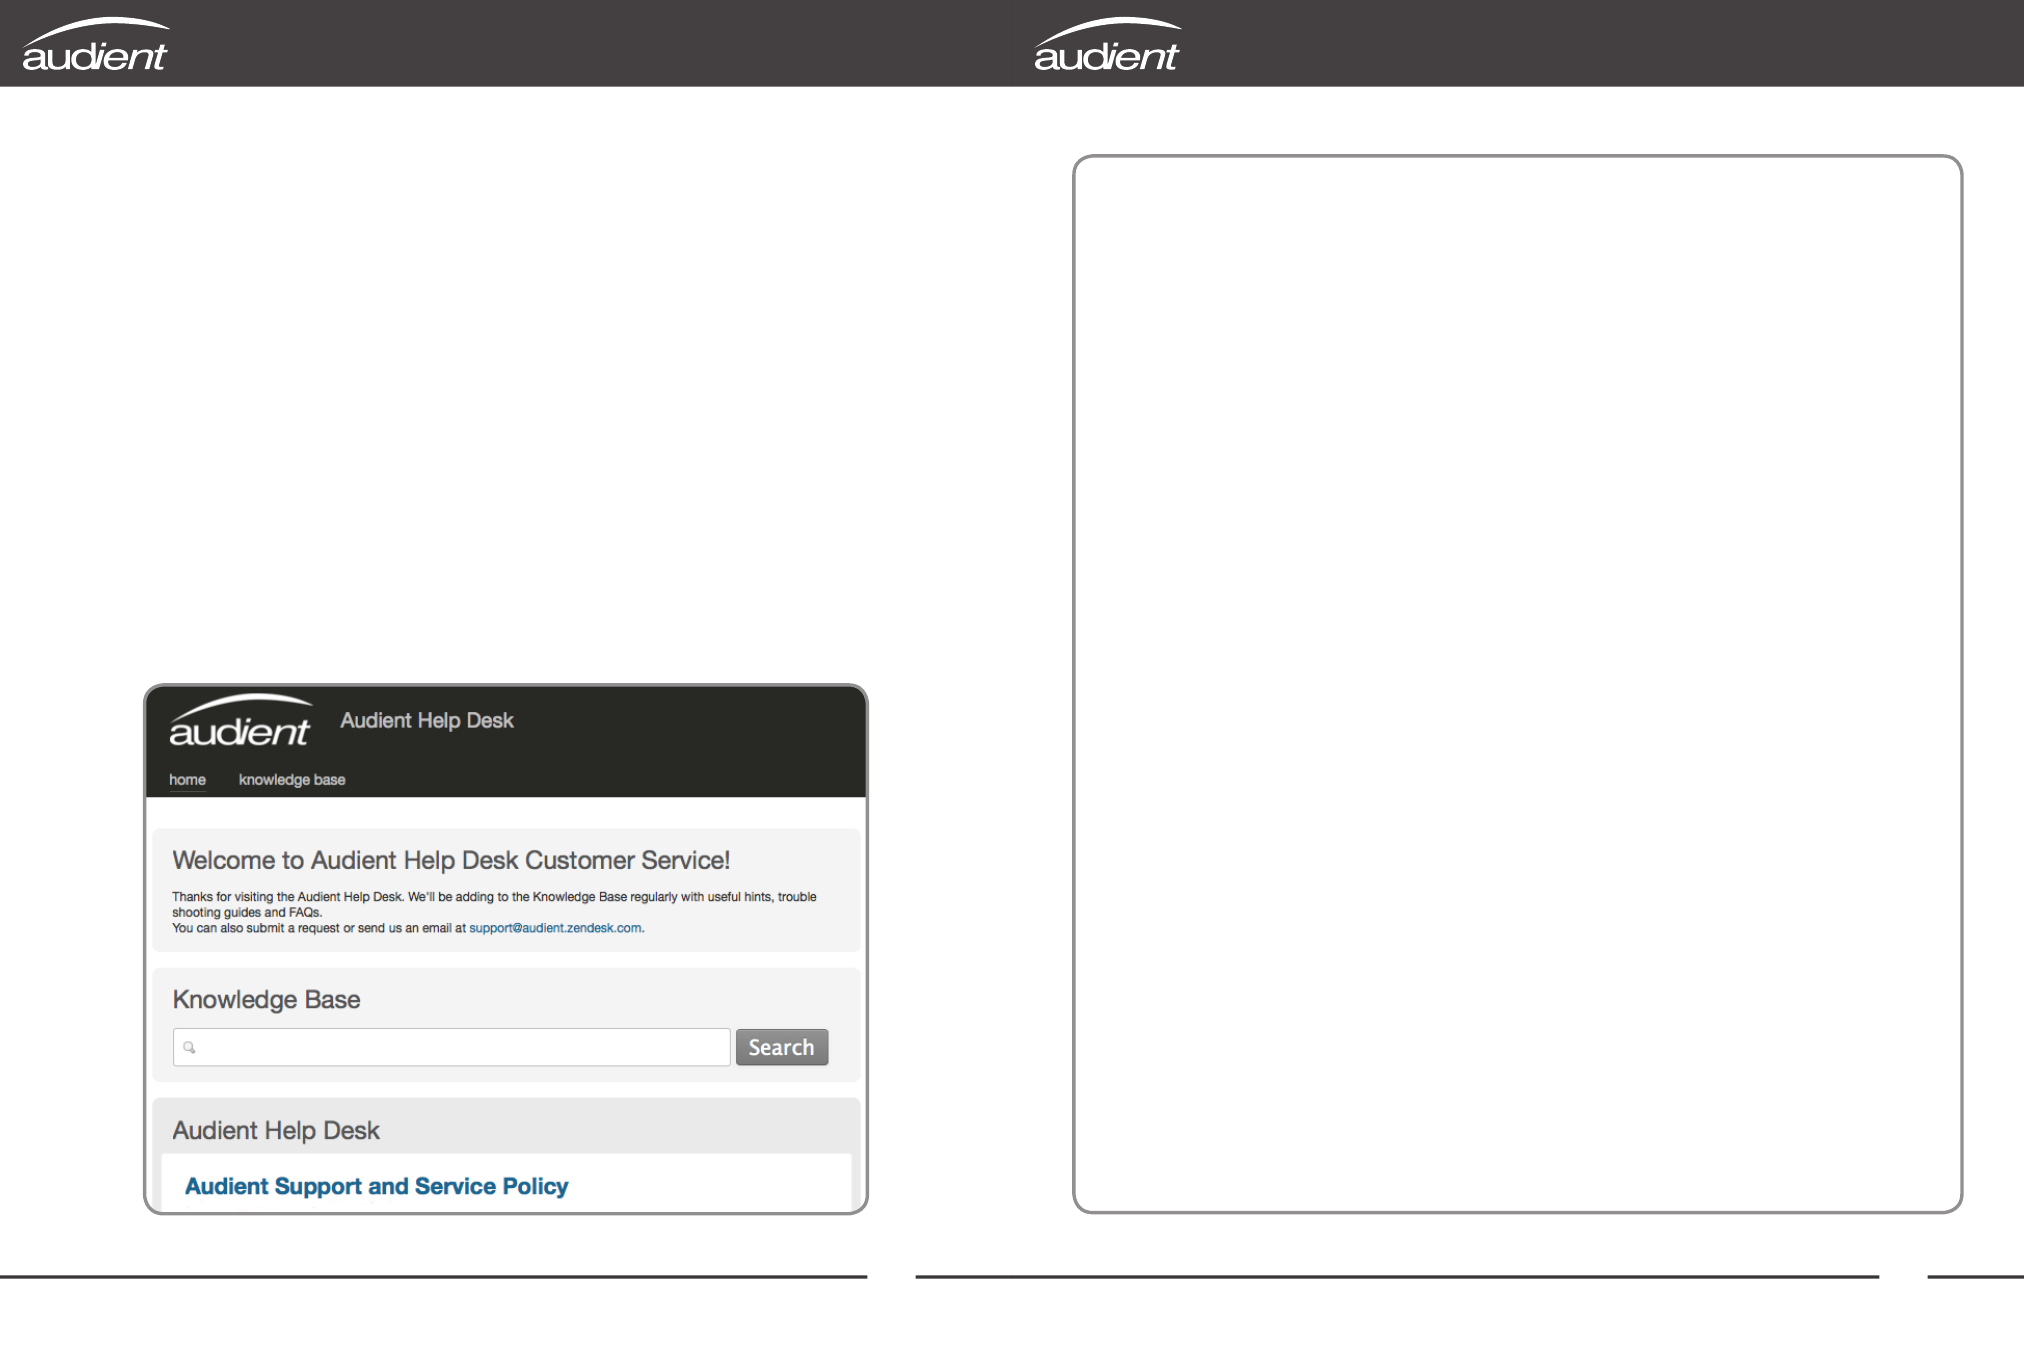This screenshot has width=2024, height=1349.
Task: Click the Audient logo in right page banner
Action: pyautogui.click(x=1107, y=45)
